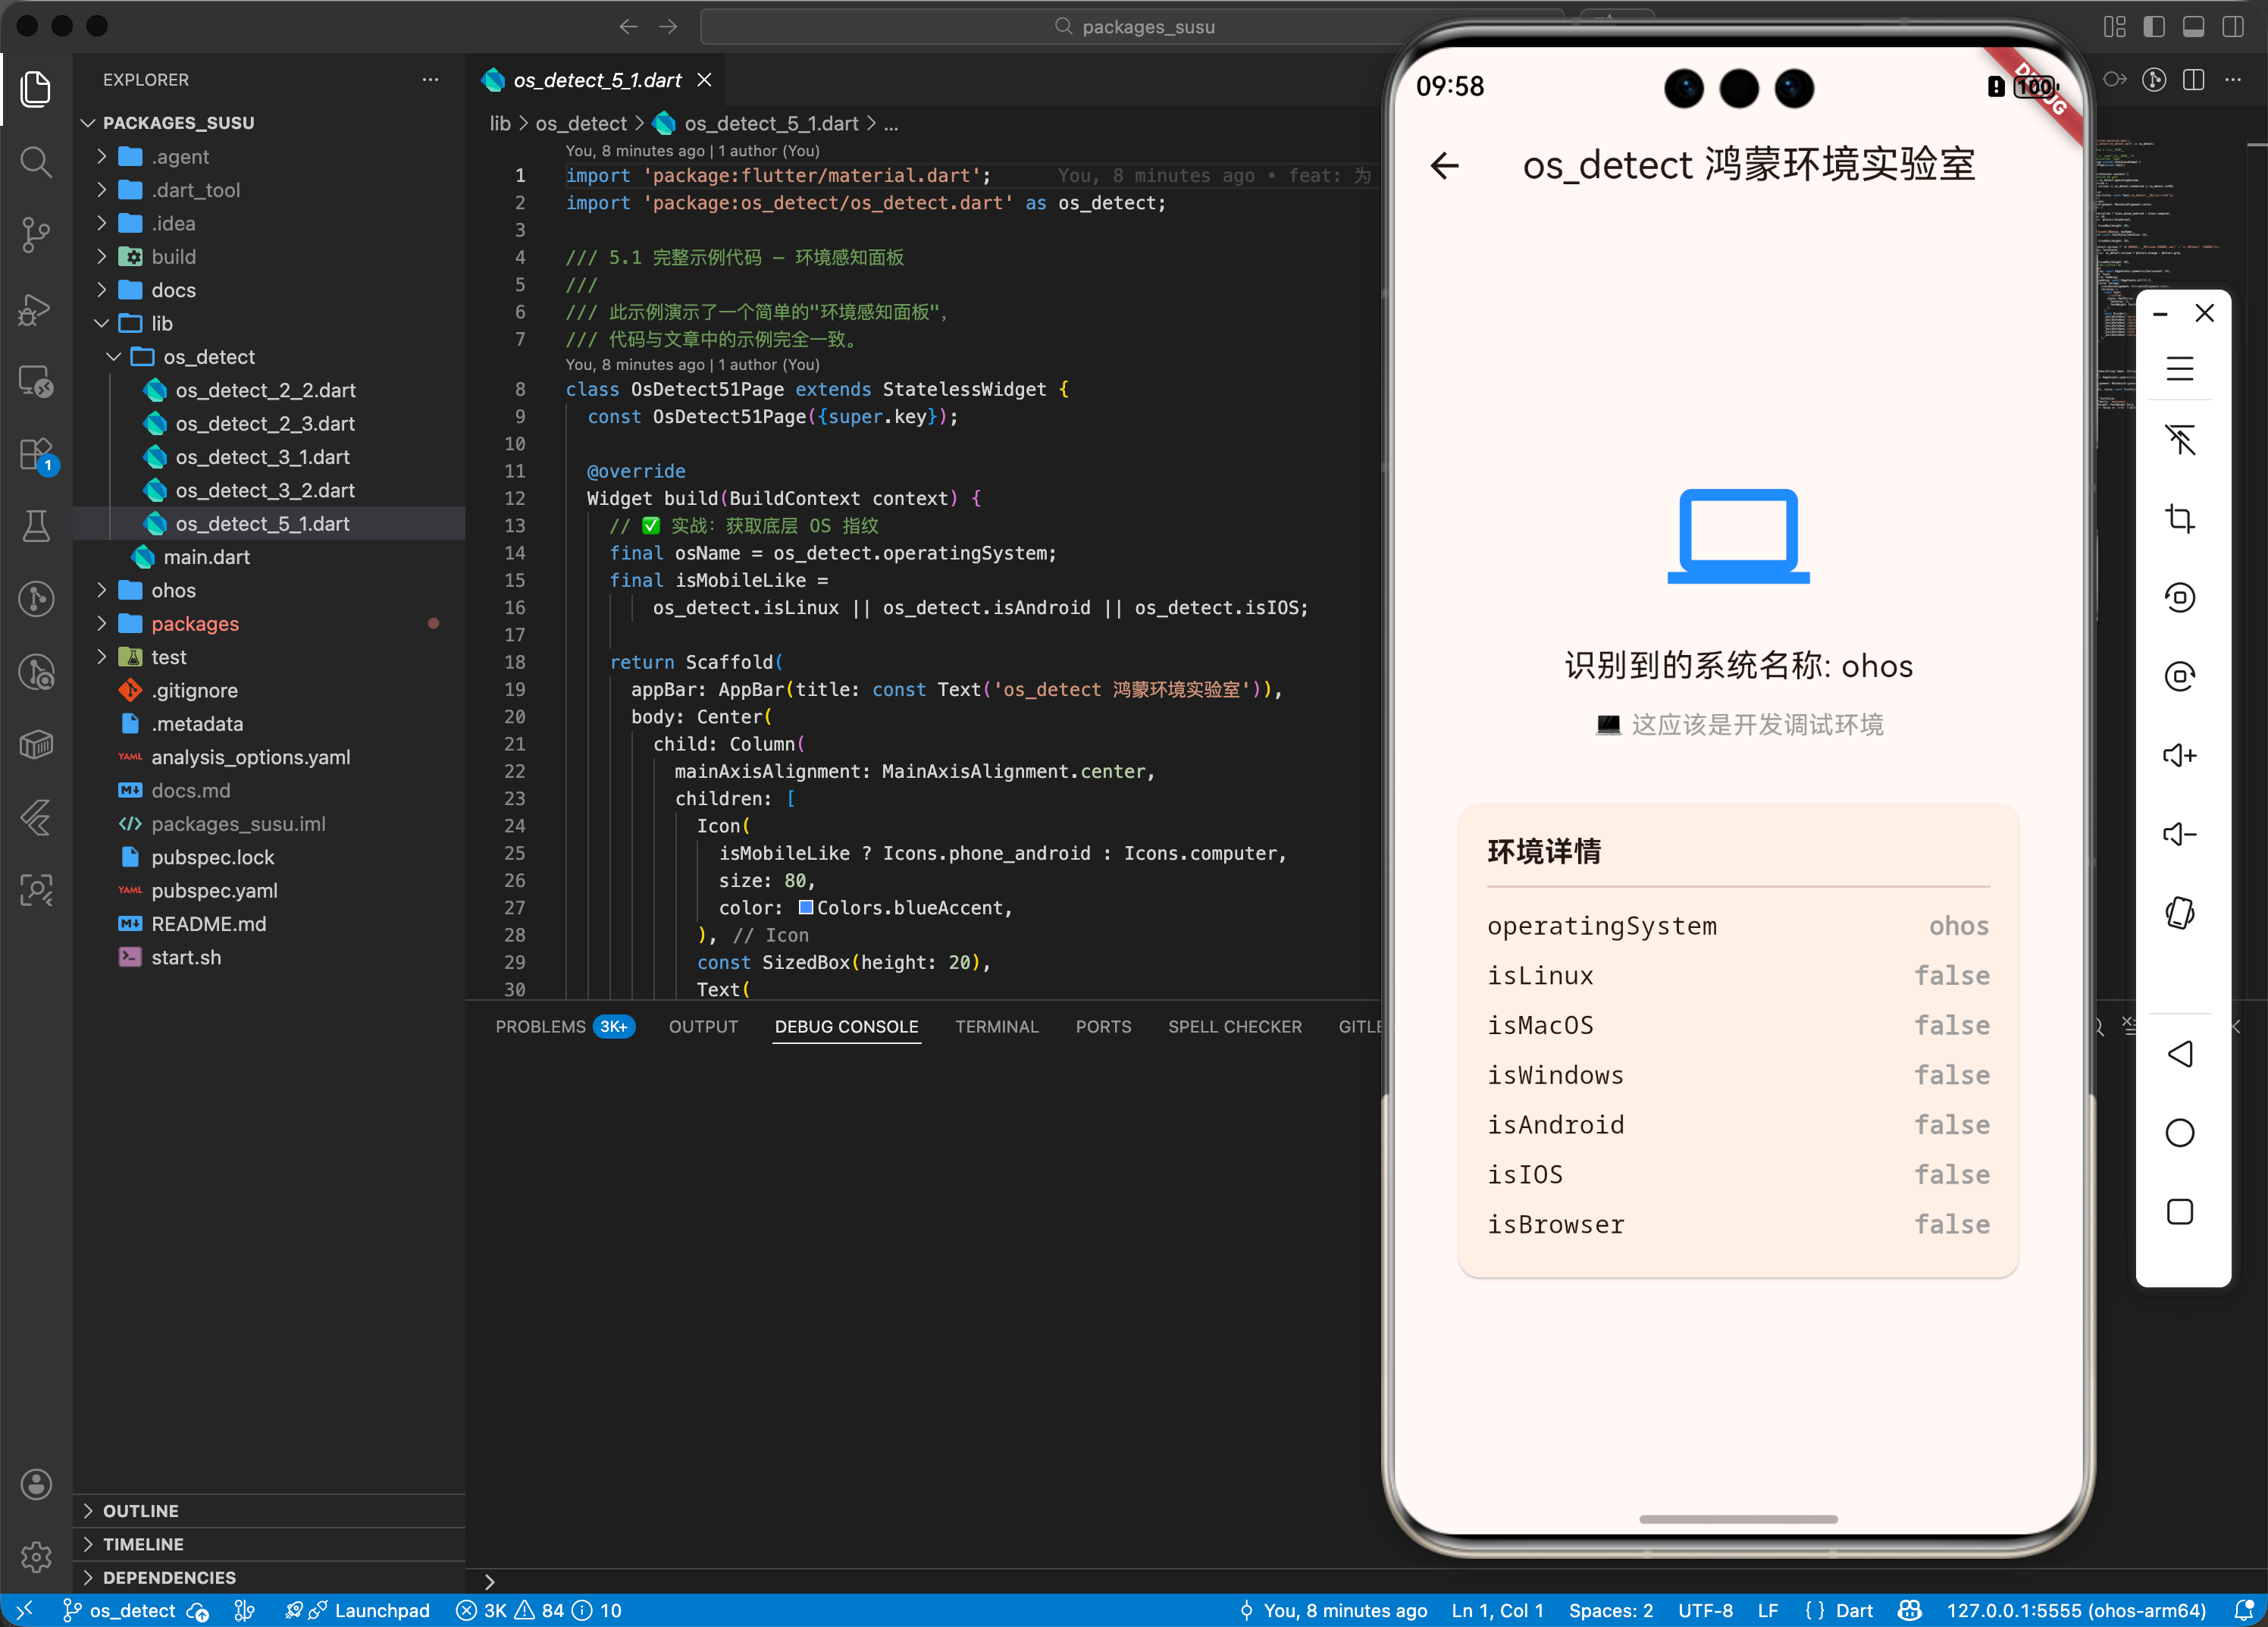Open Run and Debug view
This screenshot has width=2268, height=1627.
click(x=36, y=309)
